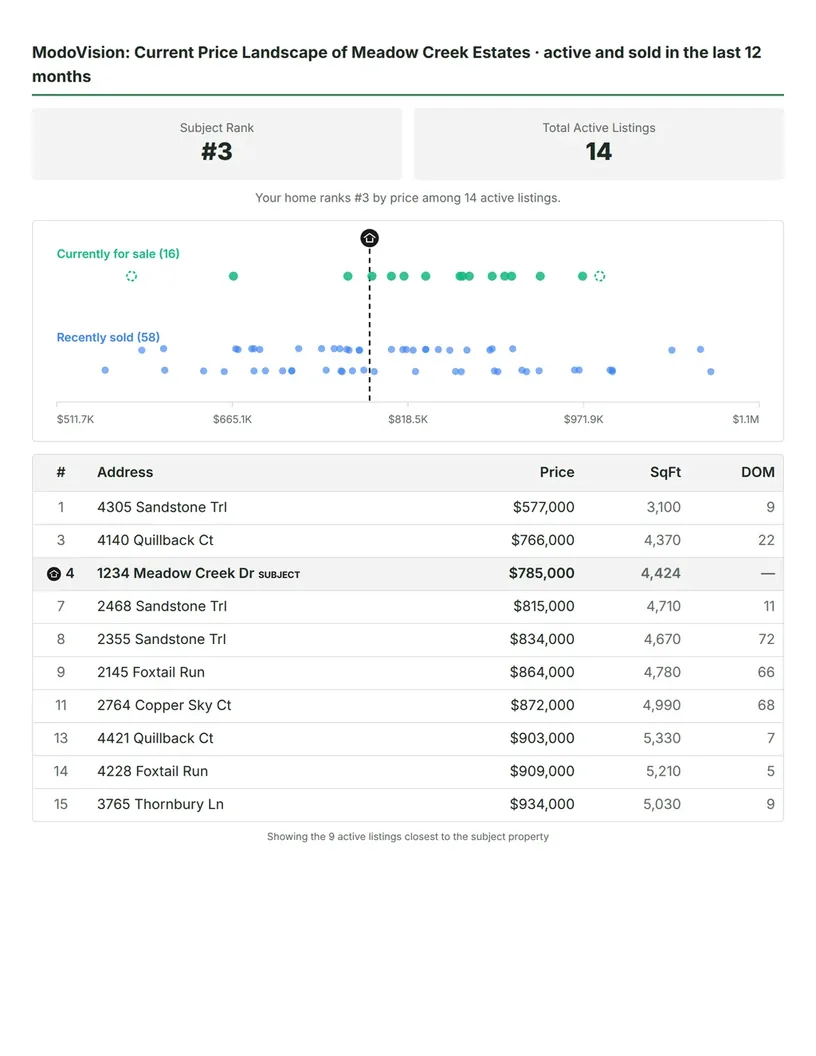816x1056 pixels.
Task: Click the DOM value 72
Action: coord(766,639)
